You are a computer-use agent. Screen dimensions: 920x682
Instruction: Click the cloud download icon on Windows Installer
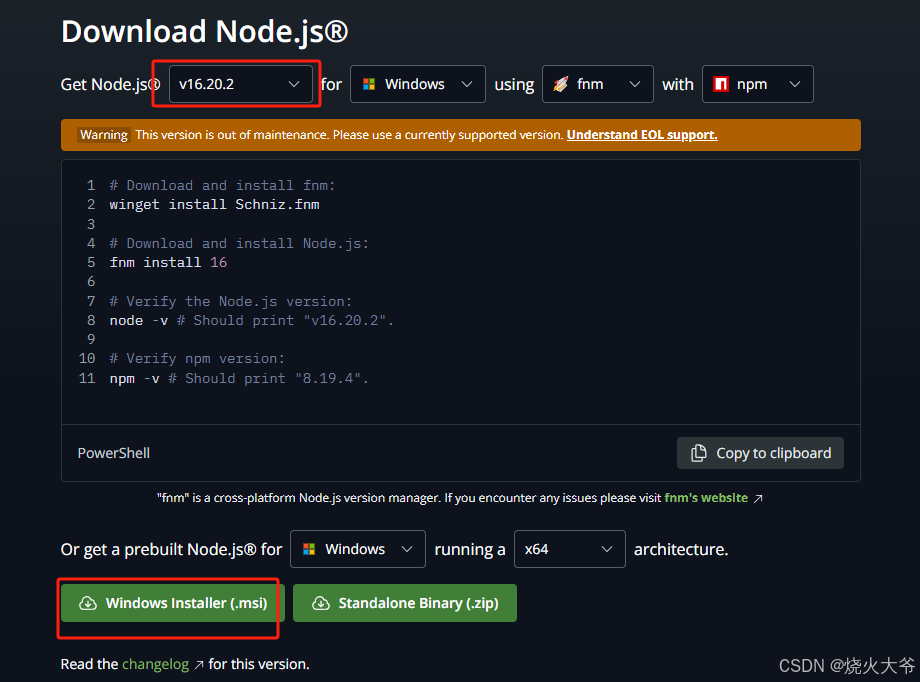point(88,603)
